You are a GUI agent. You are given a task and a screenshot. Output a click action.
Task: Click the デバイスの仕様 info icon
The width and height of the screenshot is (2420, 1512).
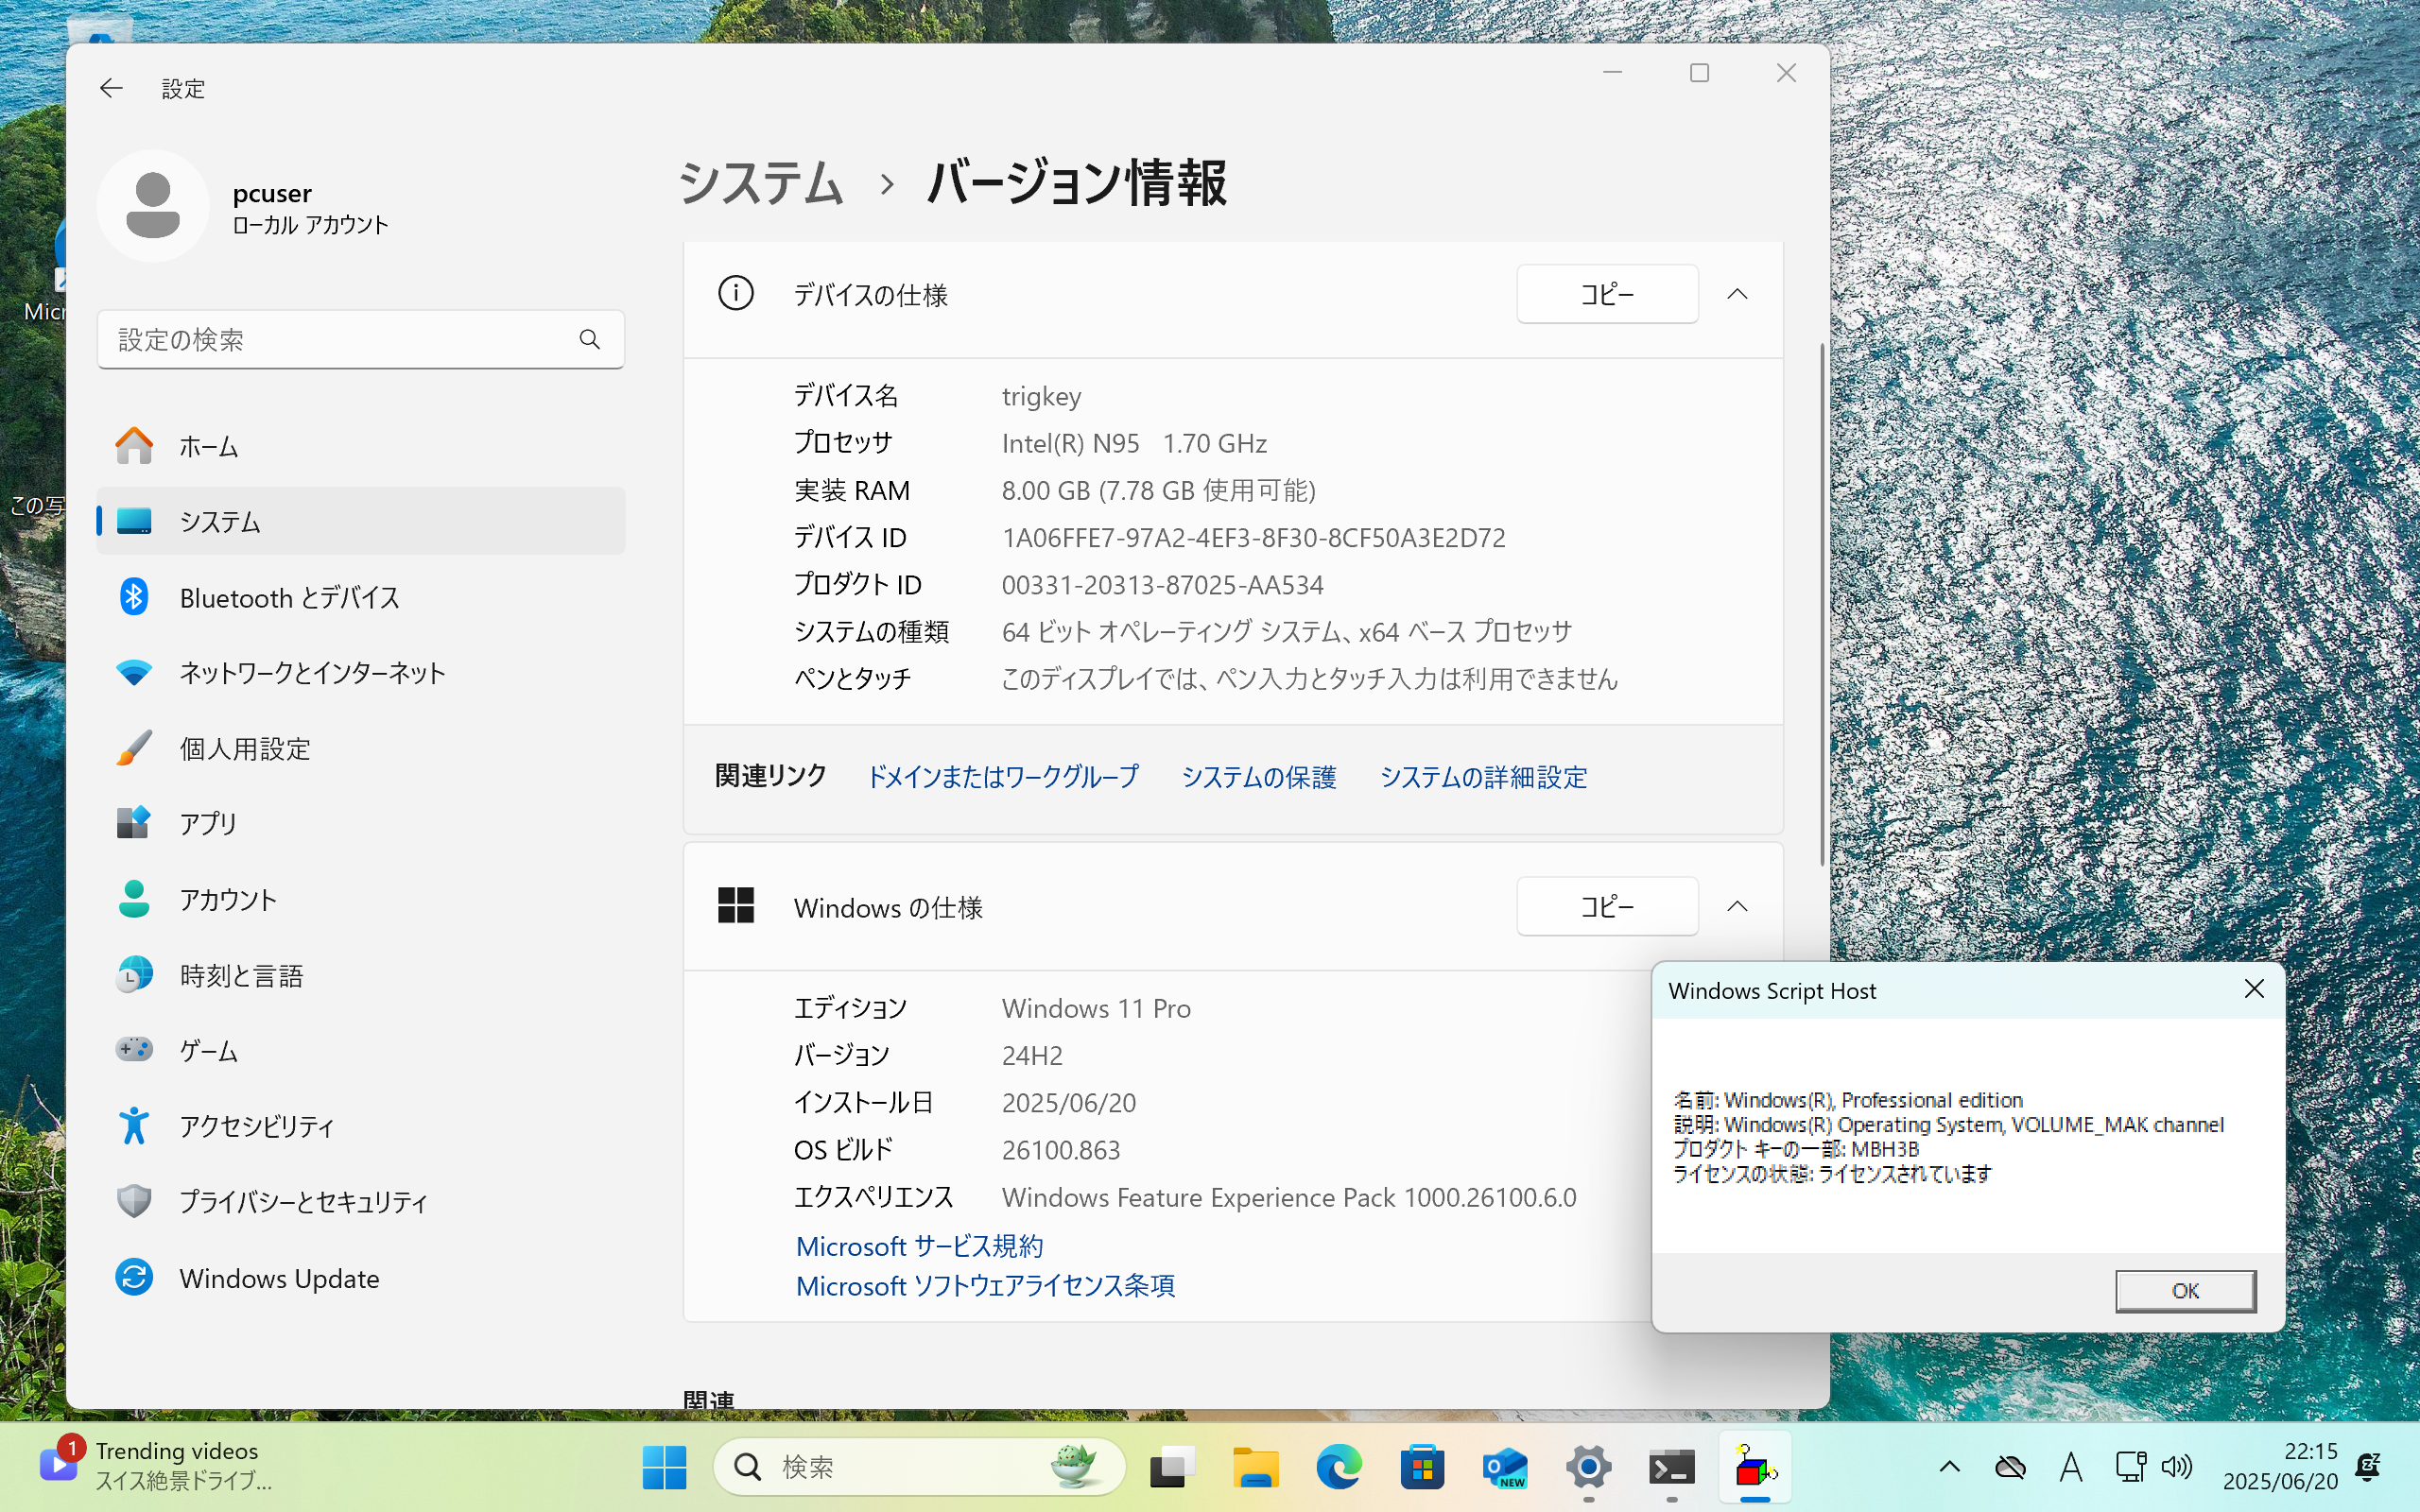736,293
